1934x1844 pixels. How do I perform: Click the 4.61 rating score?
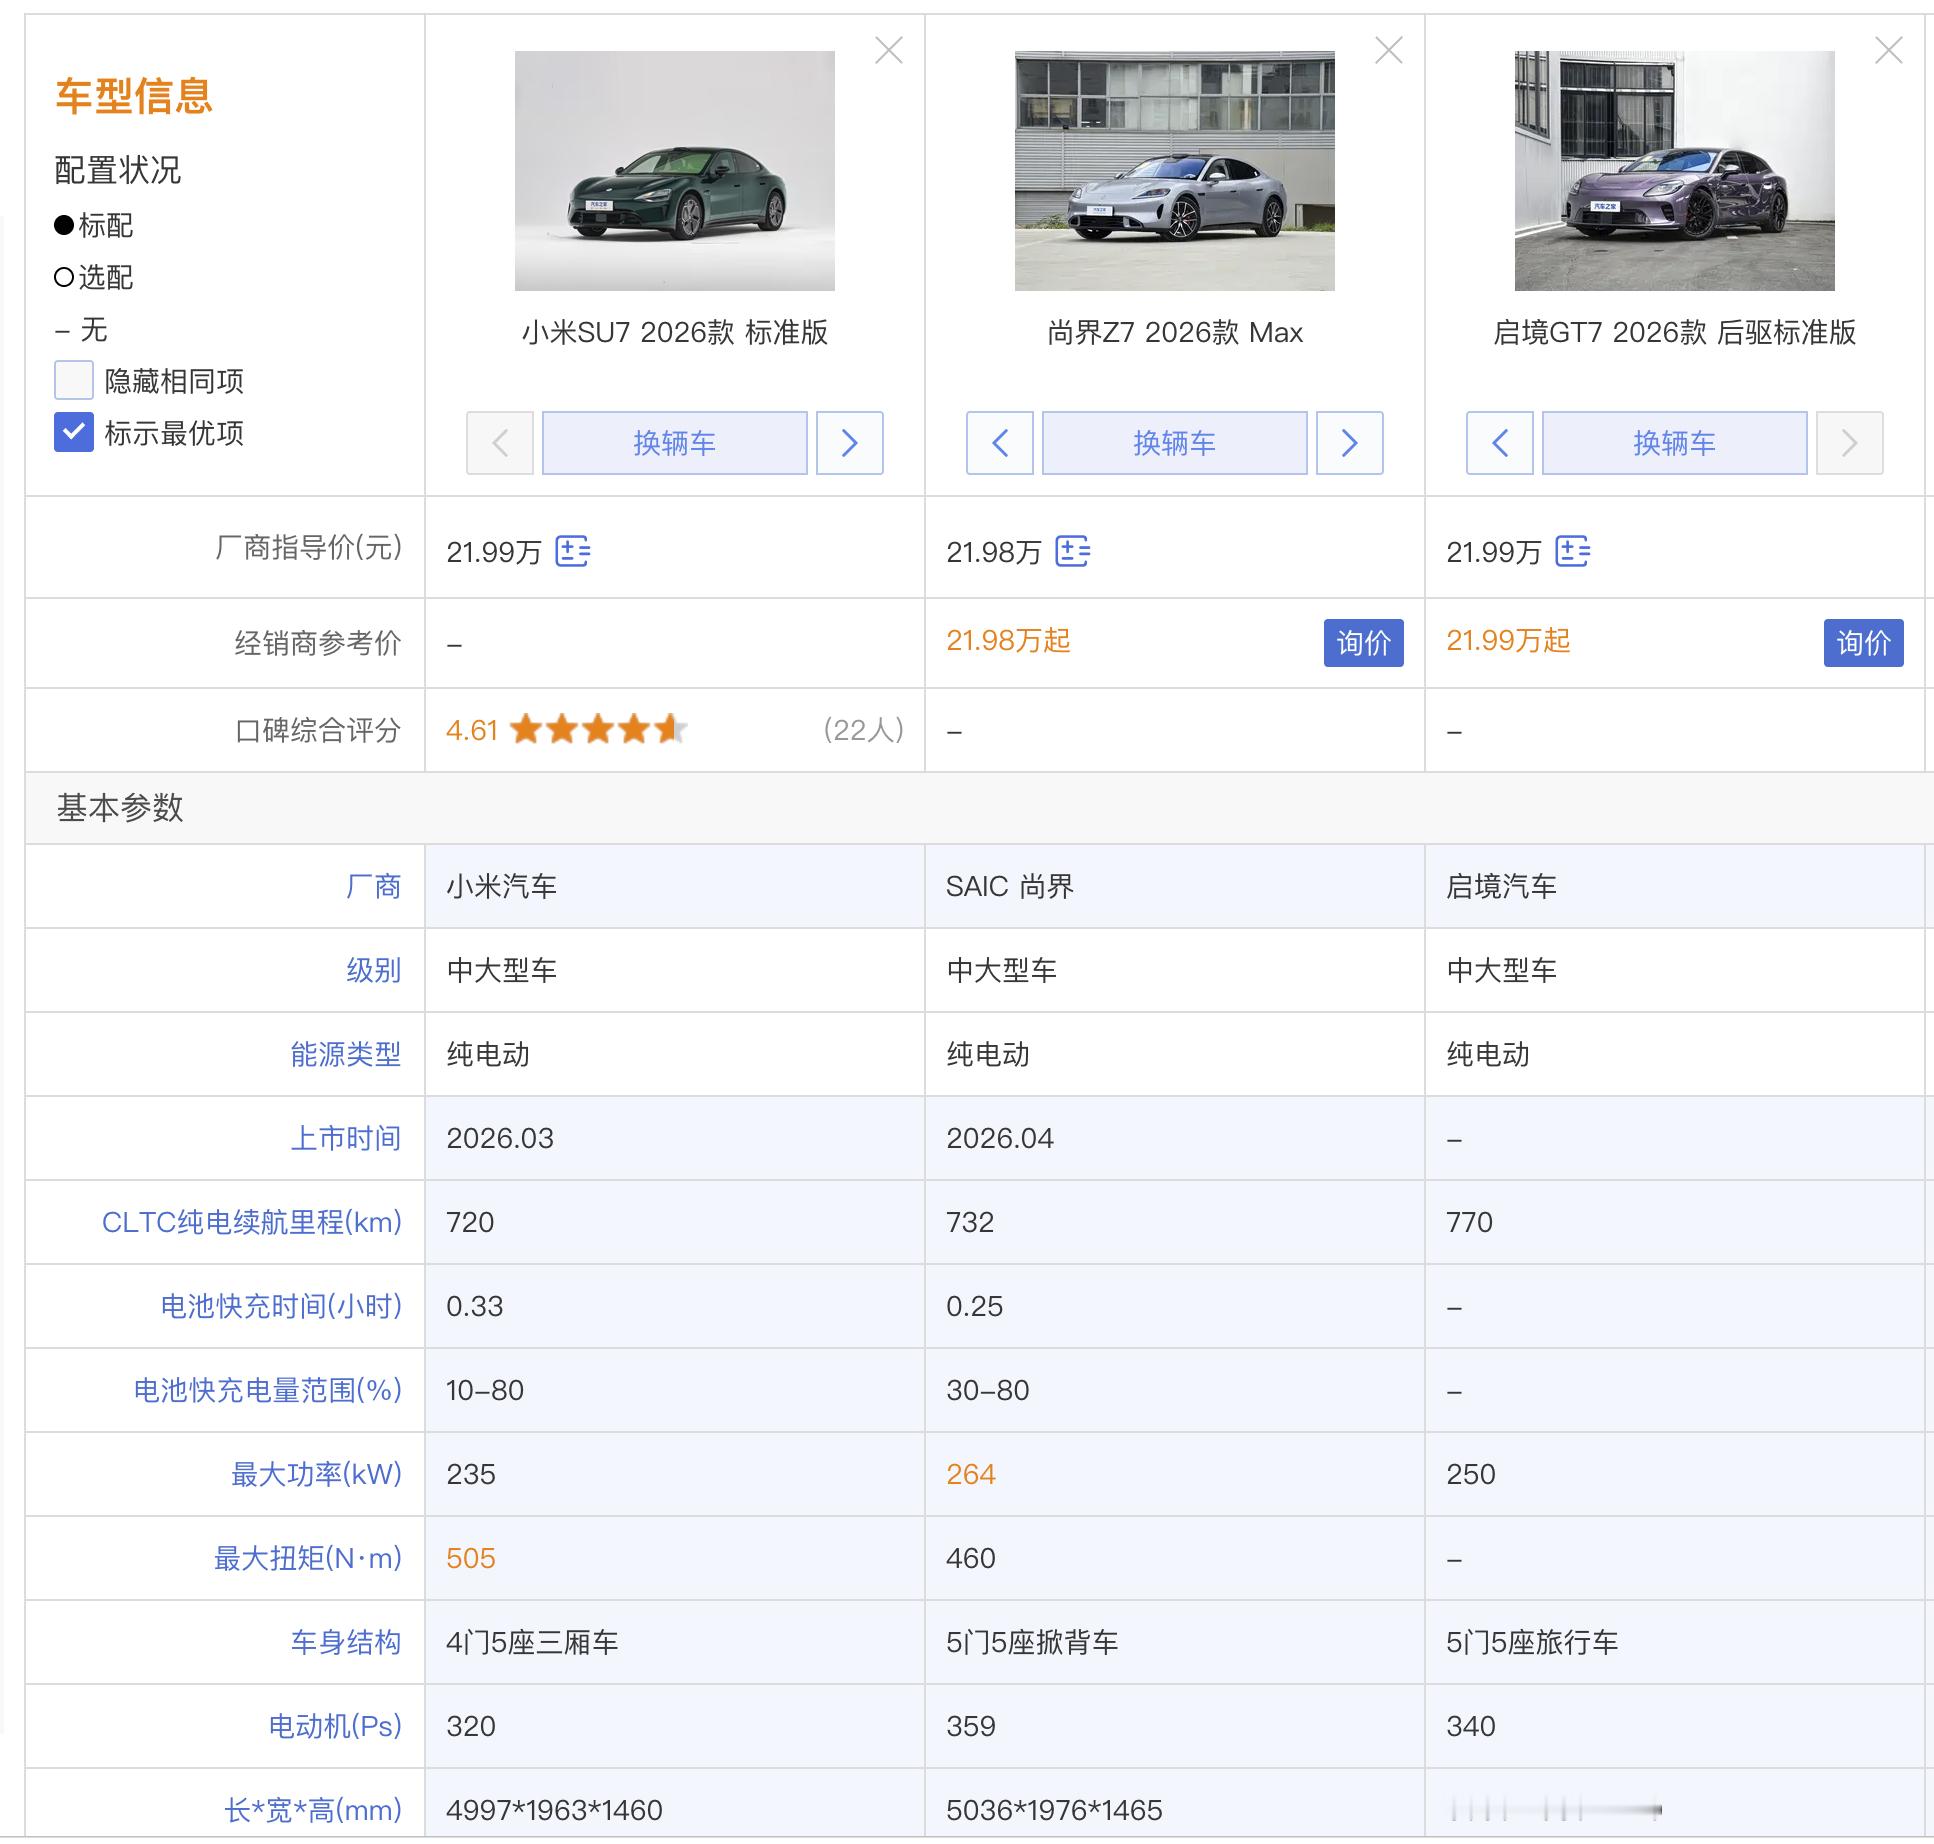[472, 731]
